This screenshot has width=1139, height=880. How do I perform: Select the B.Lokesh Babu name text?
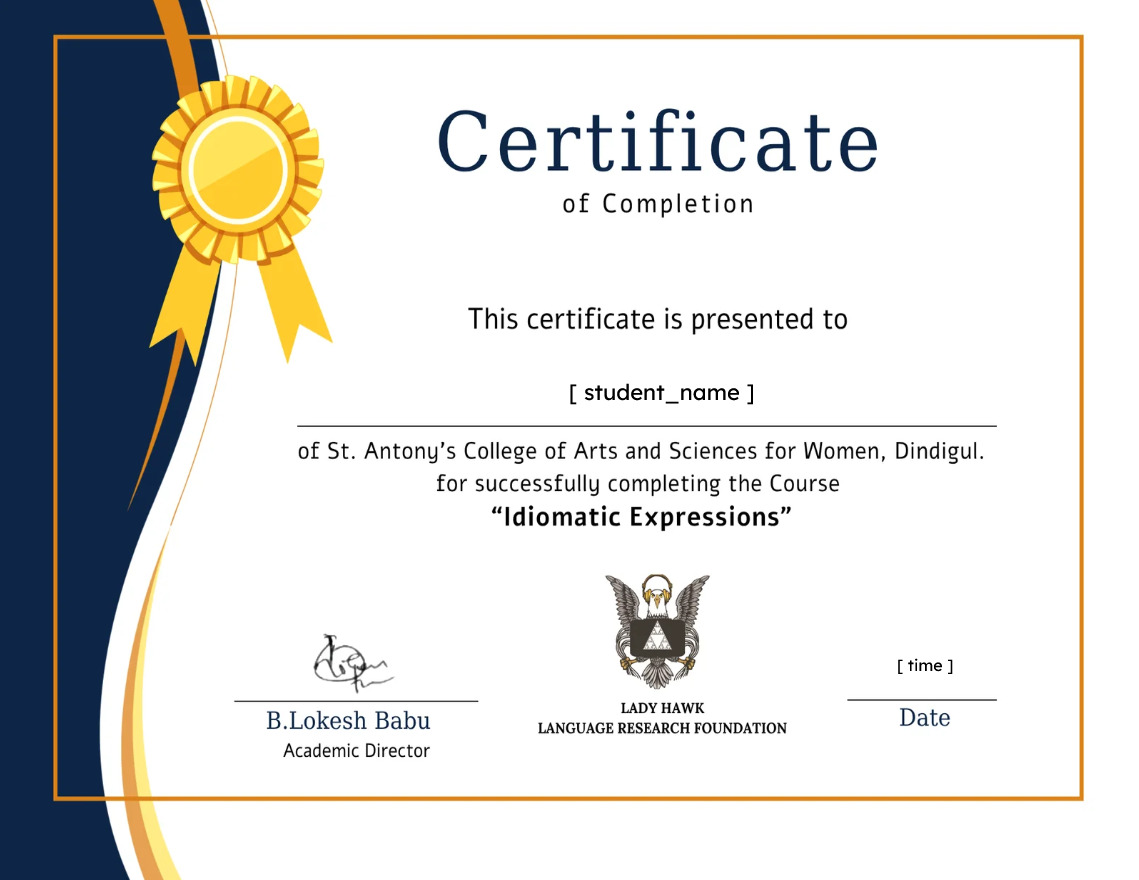click(x=348, y=721)
